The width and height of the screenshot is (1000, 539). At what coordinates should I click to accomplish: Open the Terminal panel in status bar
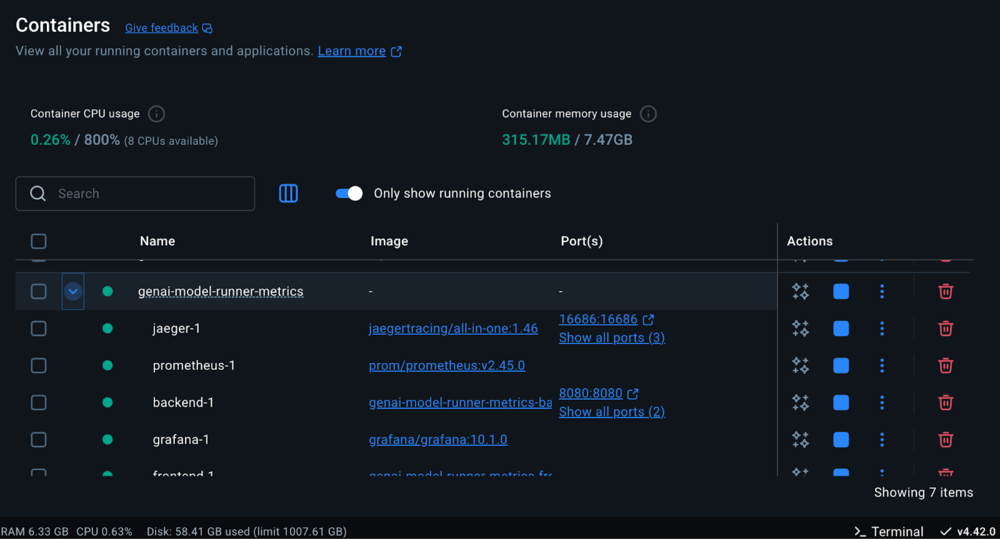888,531
